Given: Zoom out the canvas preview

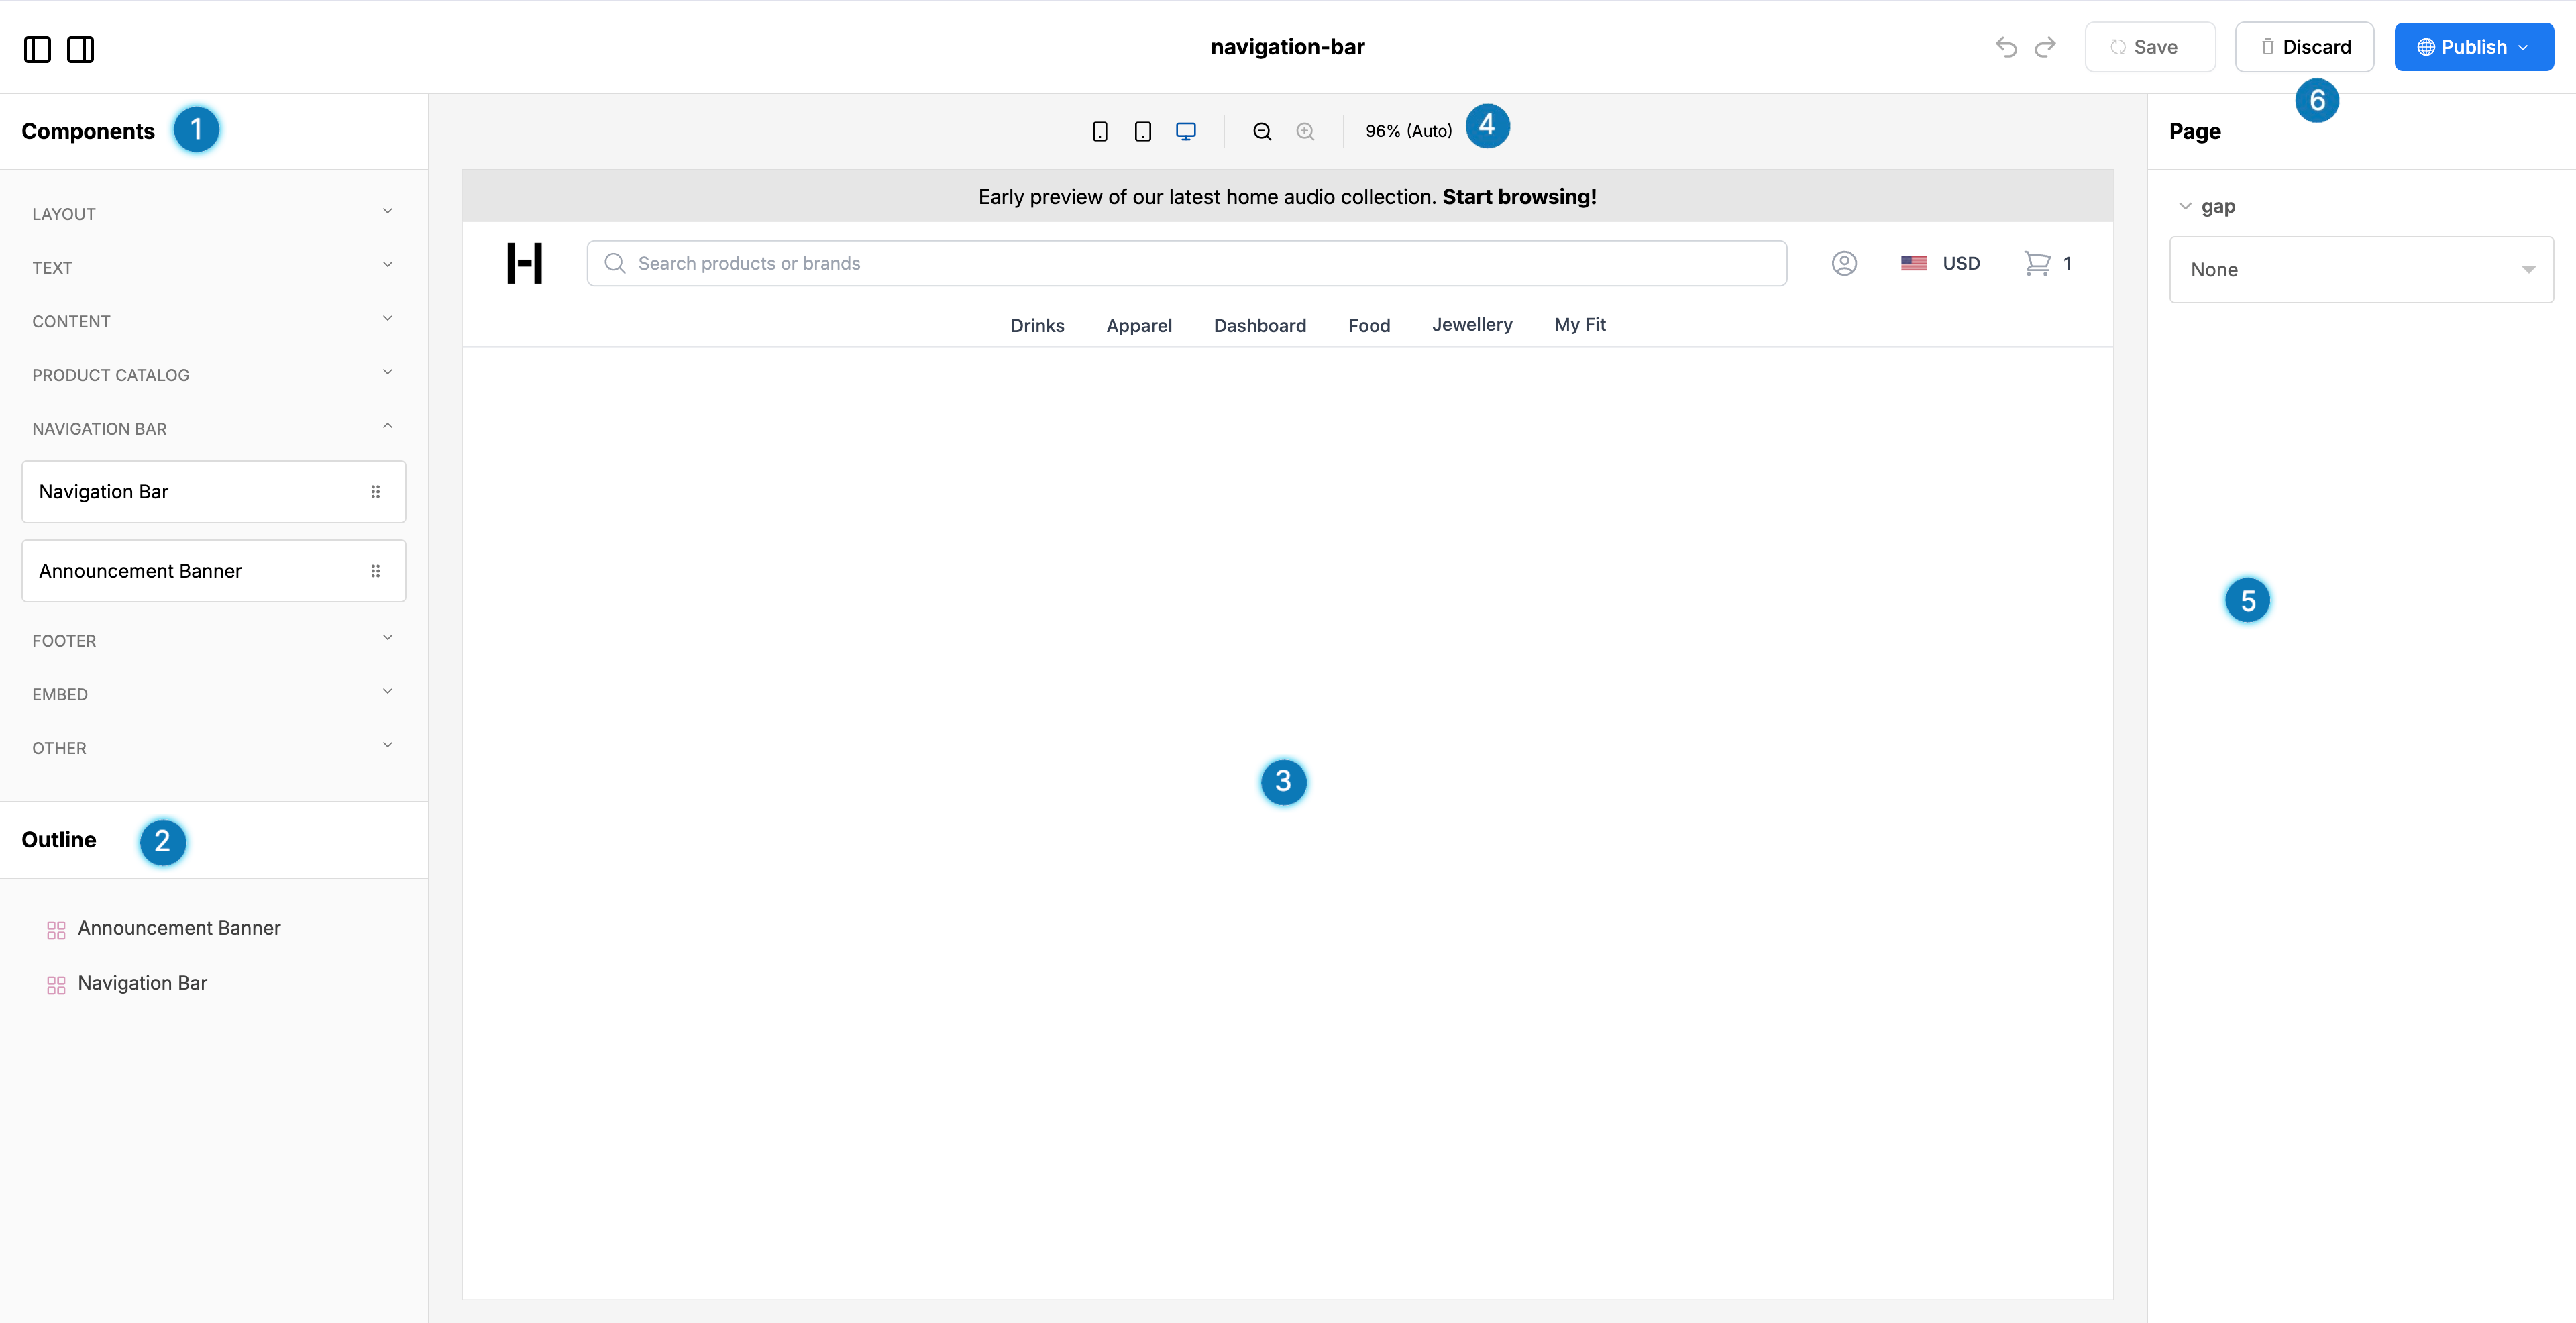Looking at the screenshot, I should [1262, 131].
